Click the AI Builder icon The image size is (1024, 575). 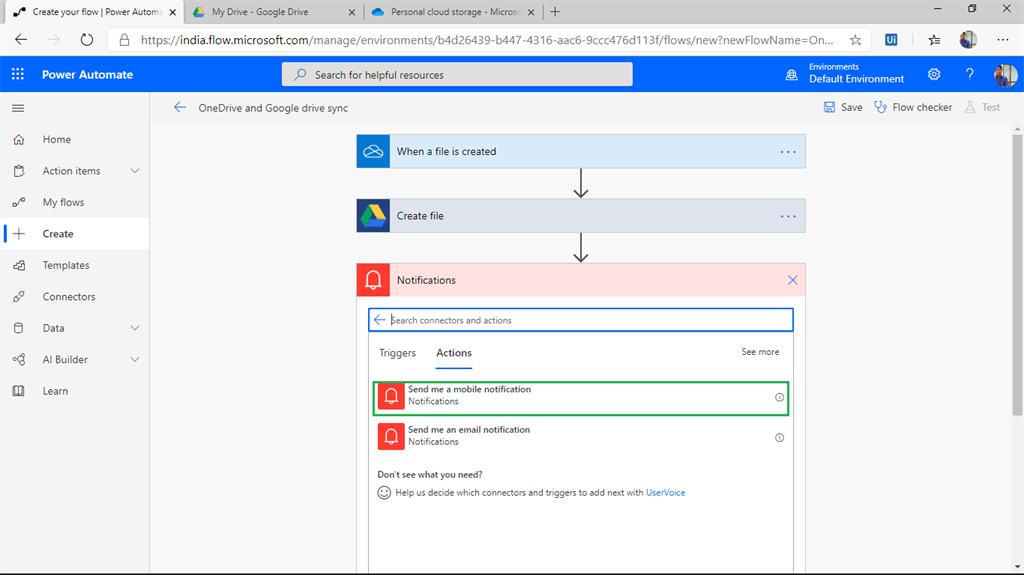pos(19,359)
